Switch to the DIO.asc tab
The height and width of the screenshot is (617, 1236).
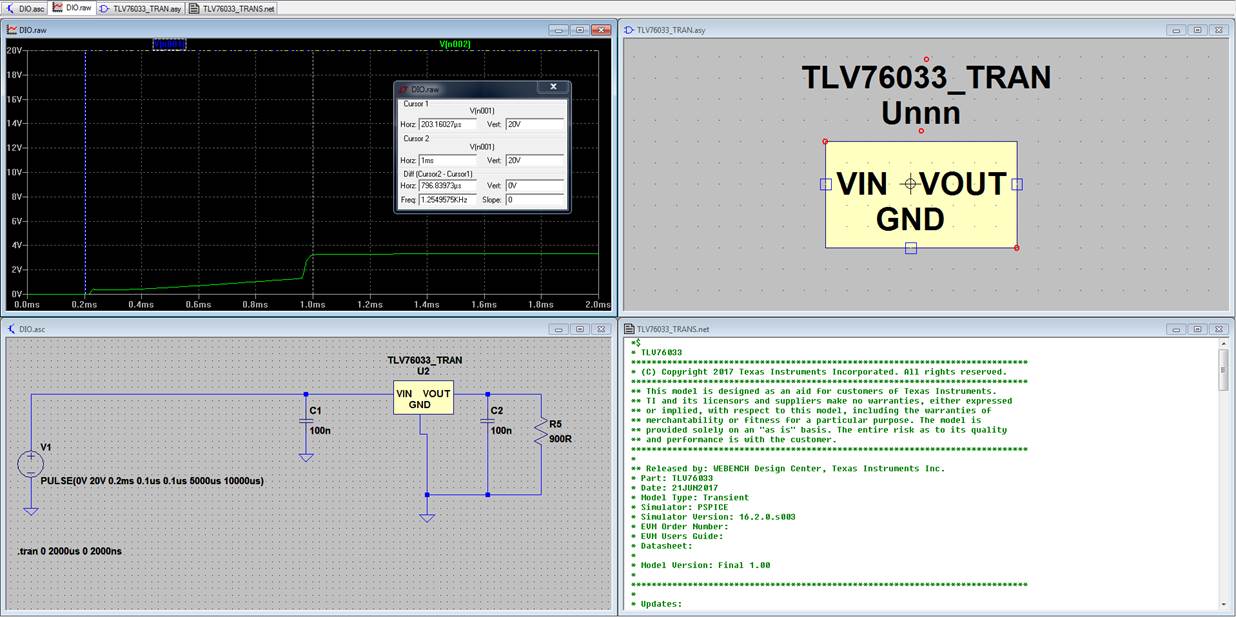click(x=25, y=7)
